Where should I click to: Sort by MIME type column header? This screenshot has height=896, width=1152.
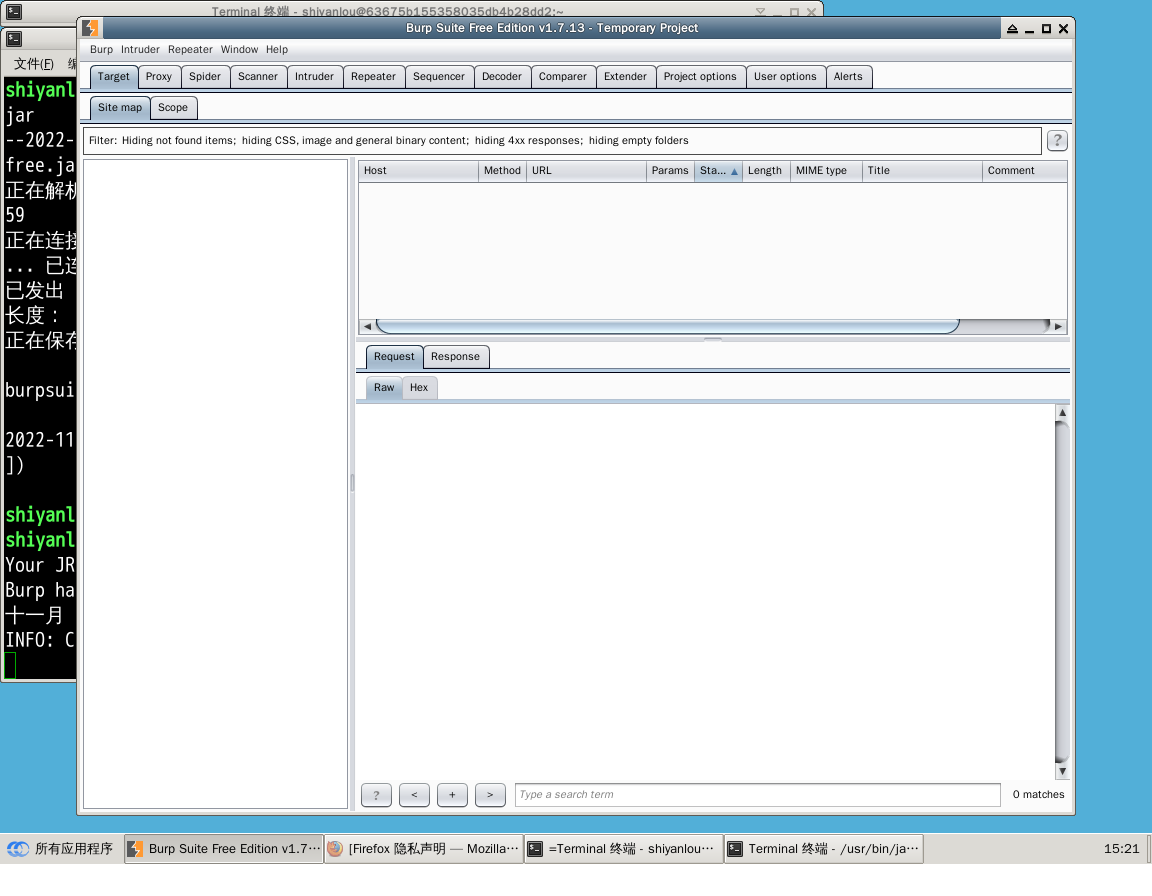(826, 170)
